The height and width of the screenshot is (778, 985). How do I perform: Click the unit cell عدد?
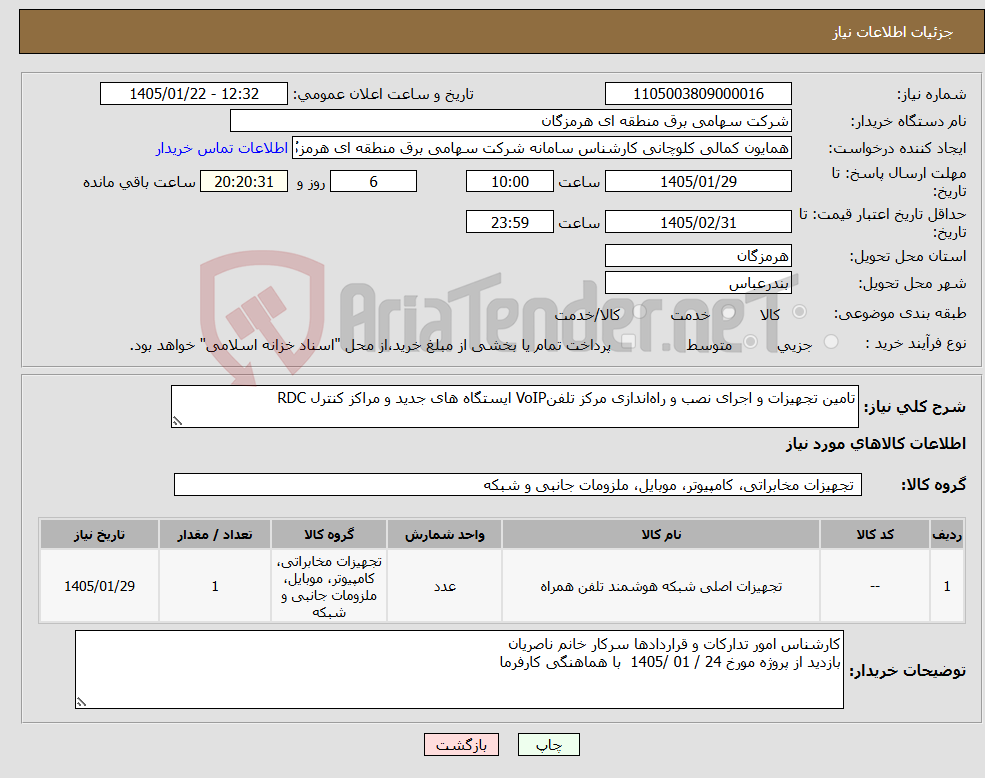[x=445, y=586]
